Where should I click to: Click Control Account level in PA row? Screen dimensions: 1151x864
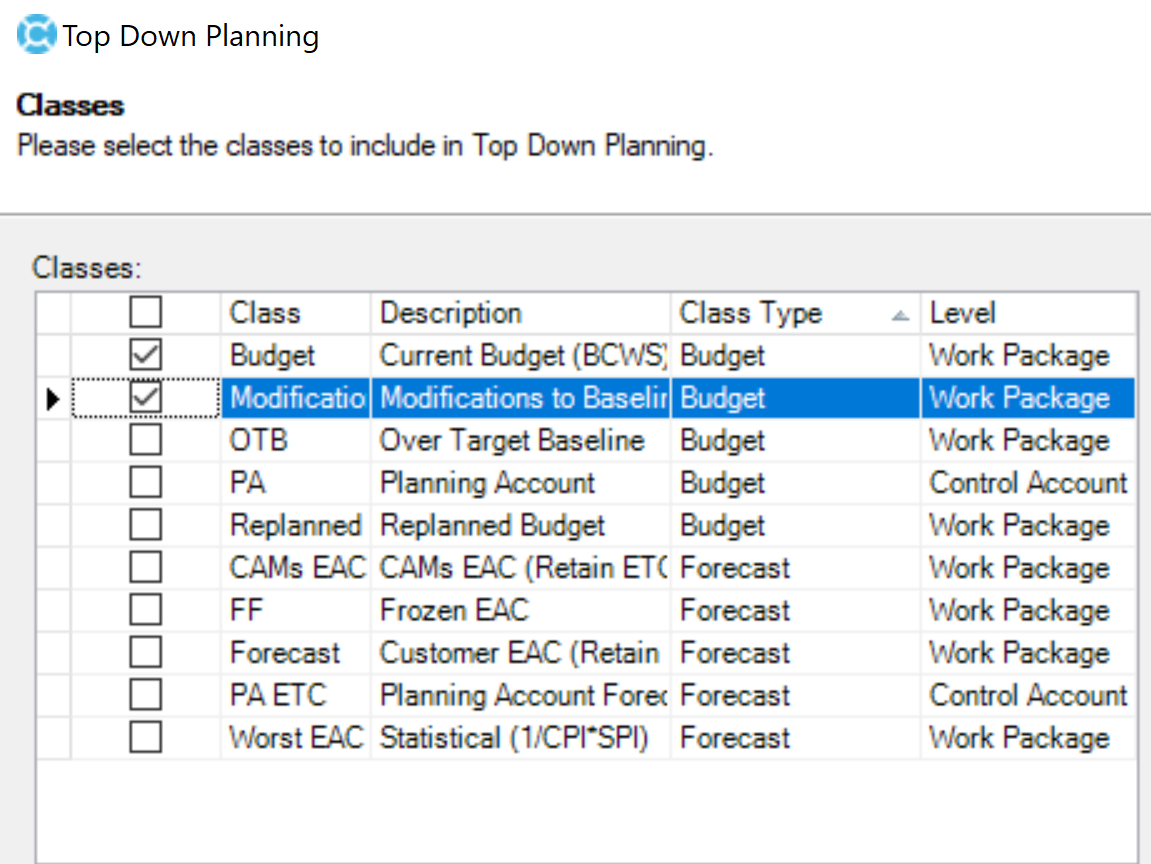(1028, 483)
